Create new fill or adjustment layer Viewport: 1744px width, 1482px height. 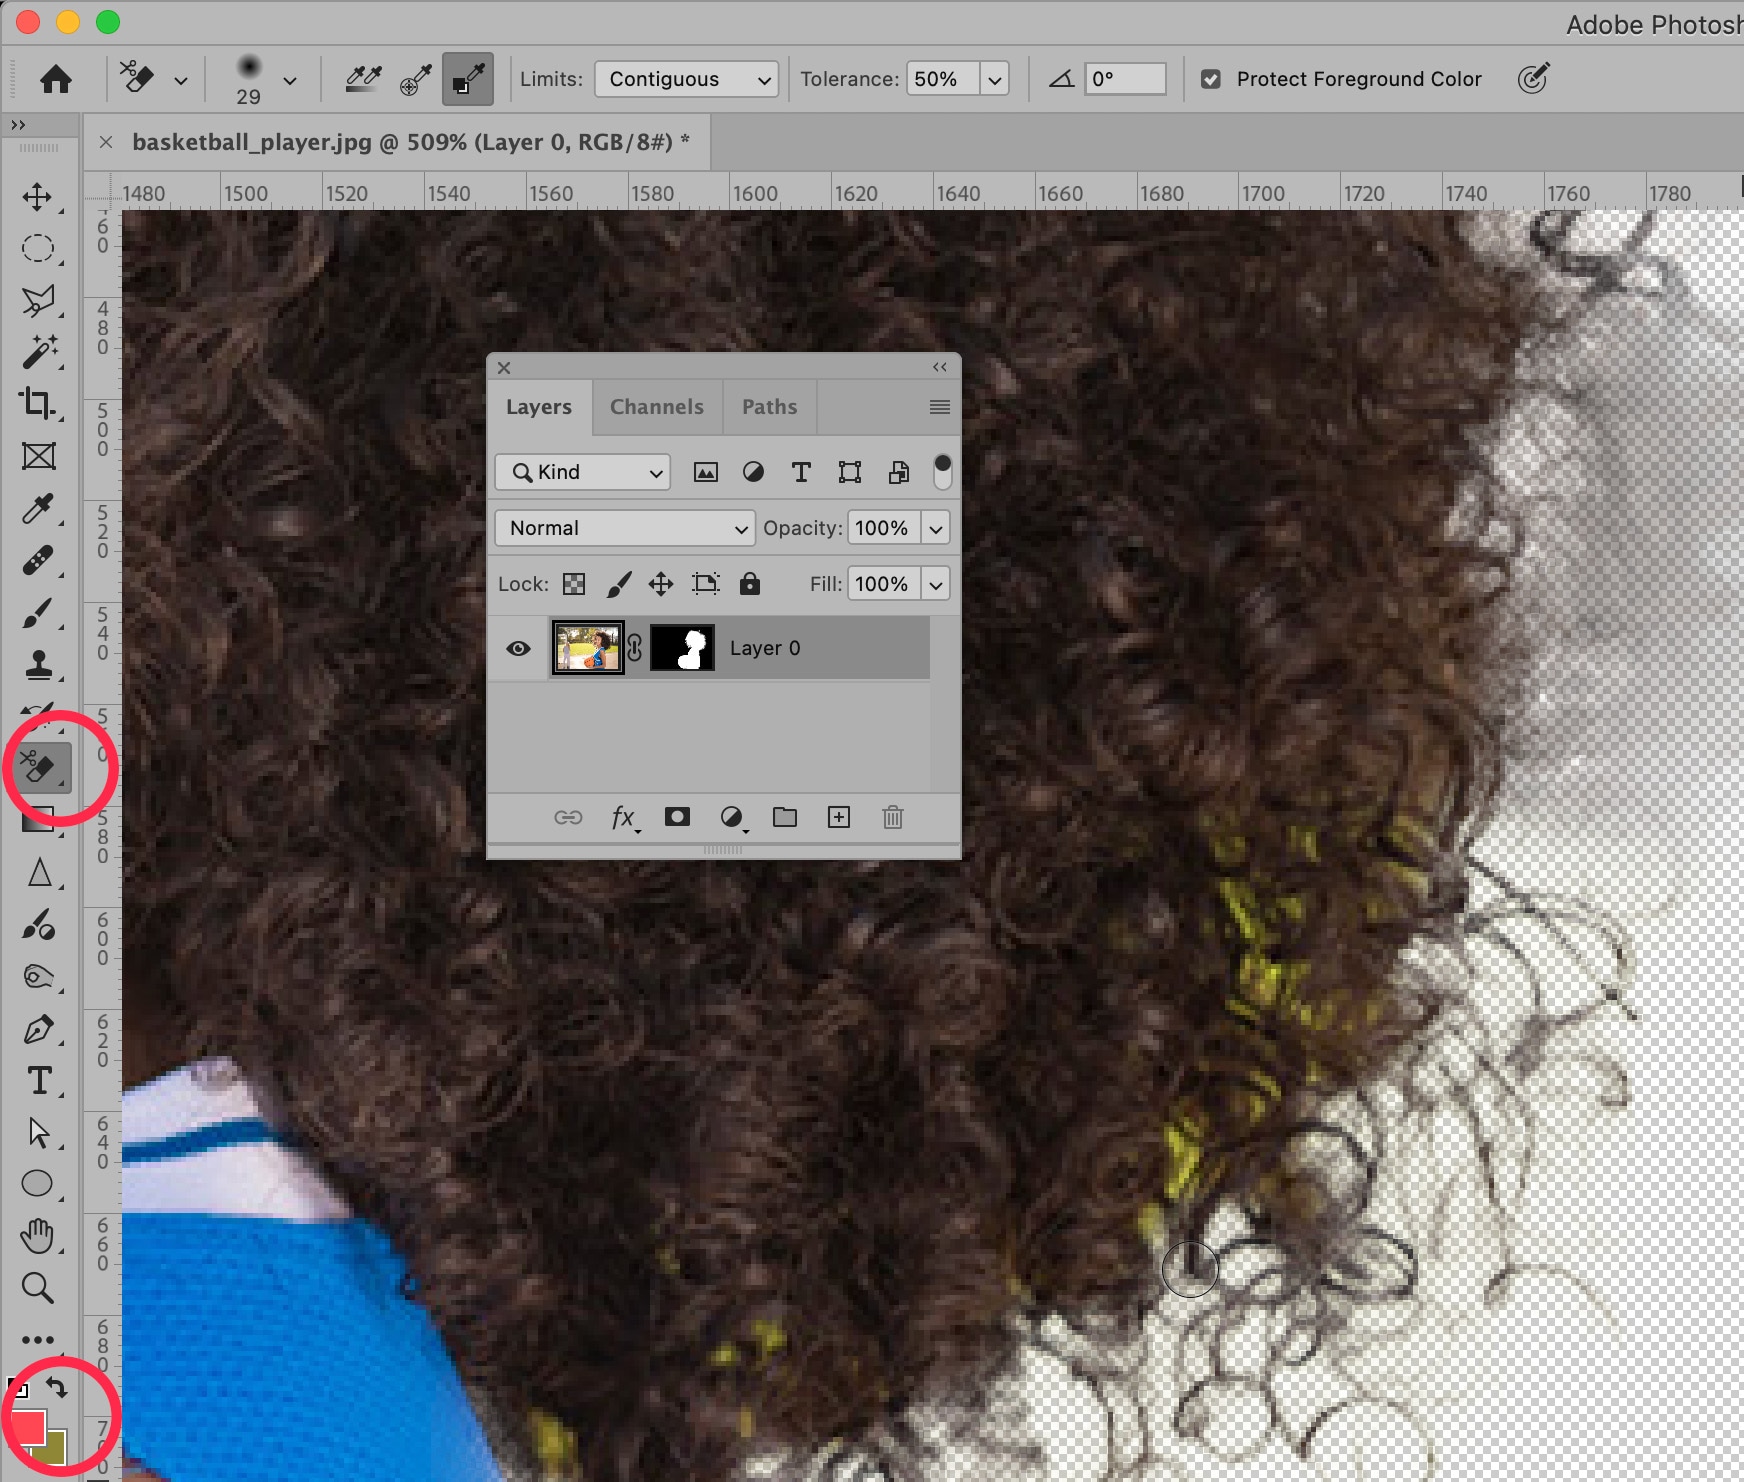(733, 818)
